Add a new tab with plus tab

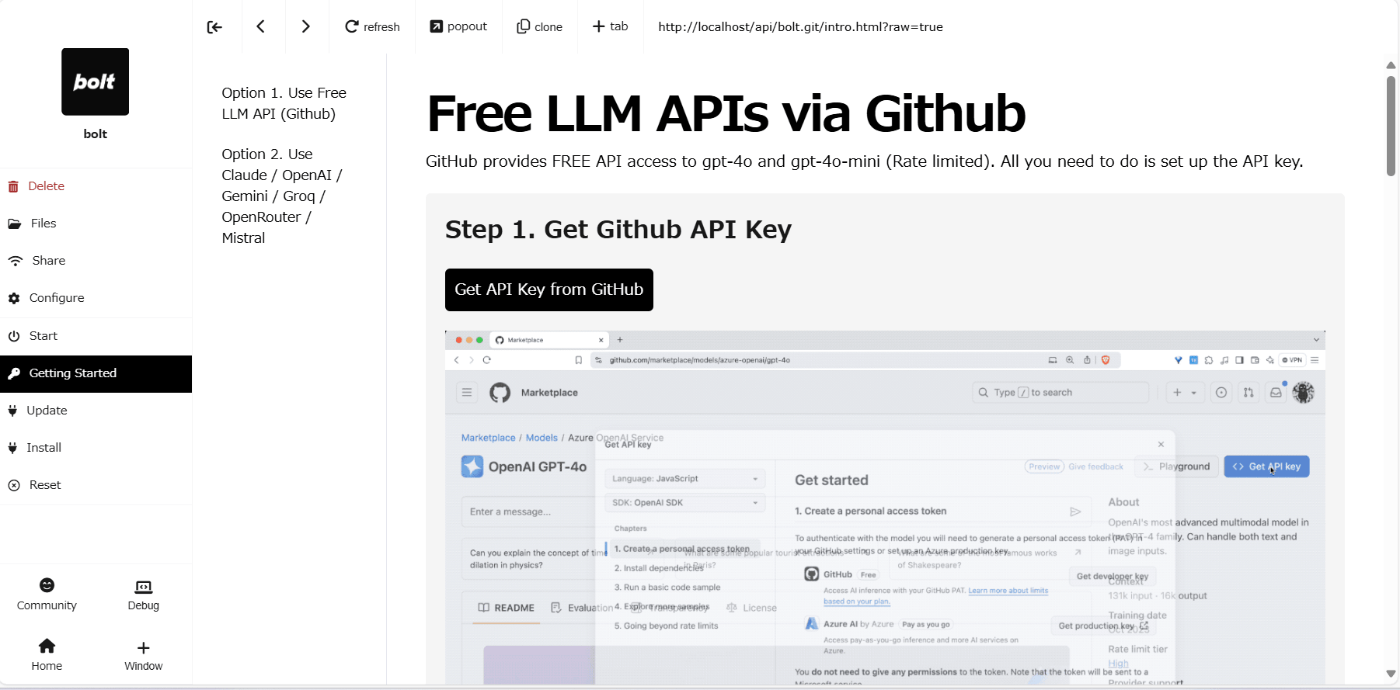(x=610, y=27)
